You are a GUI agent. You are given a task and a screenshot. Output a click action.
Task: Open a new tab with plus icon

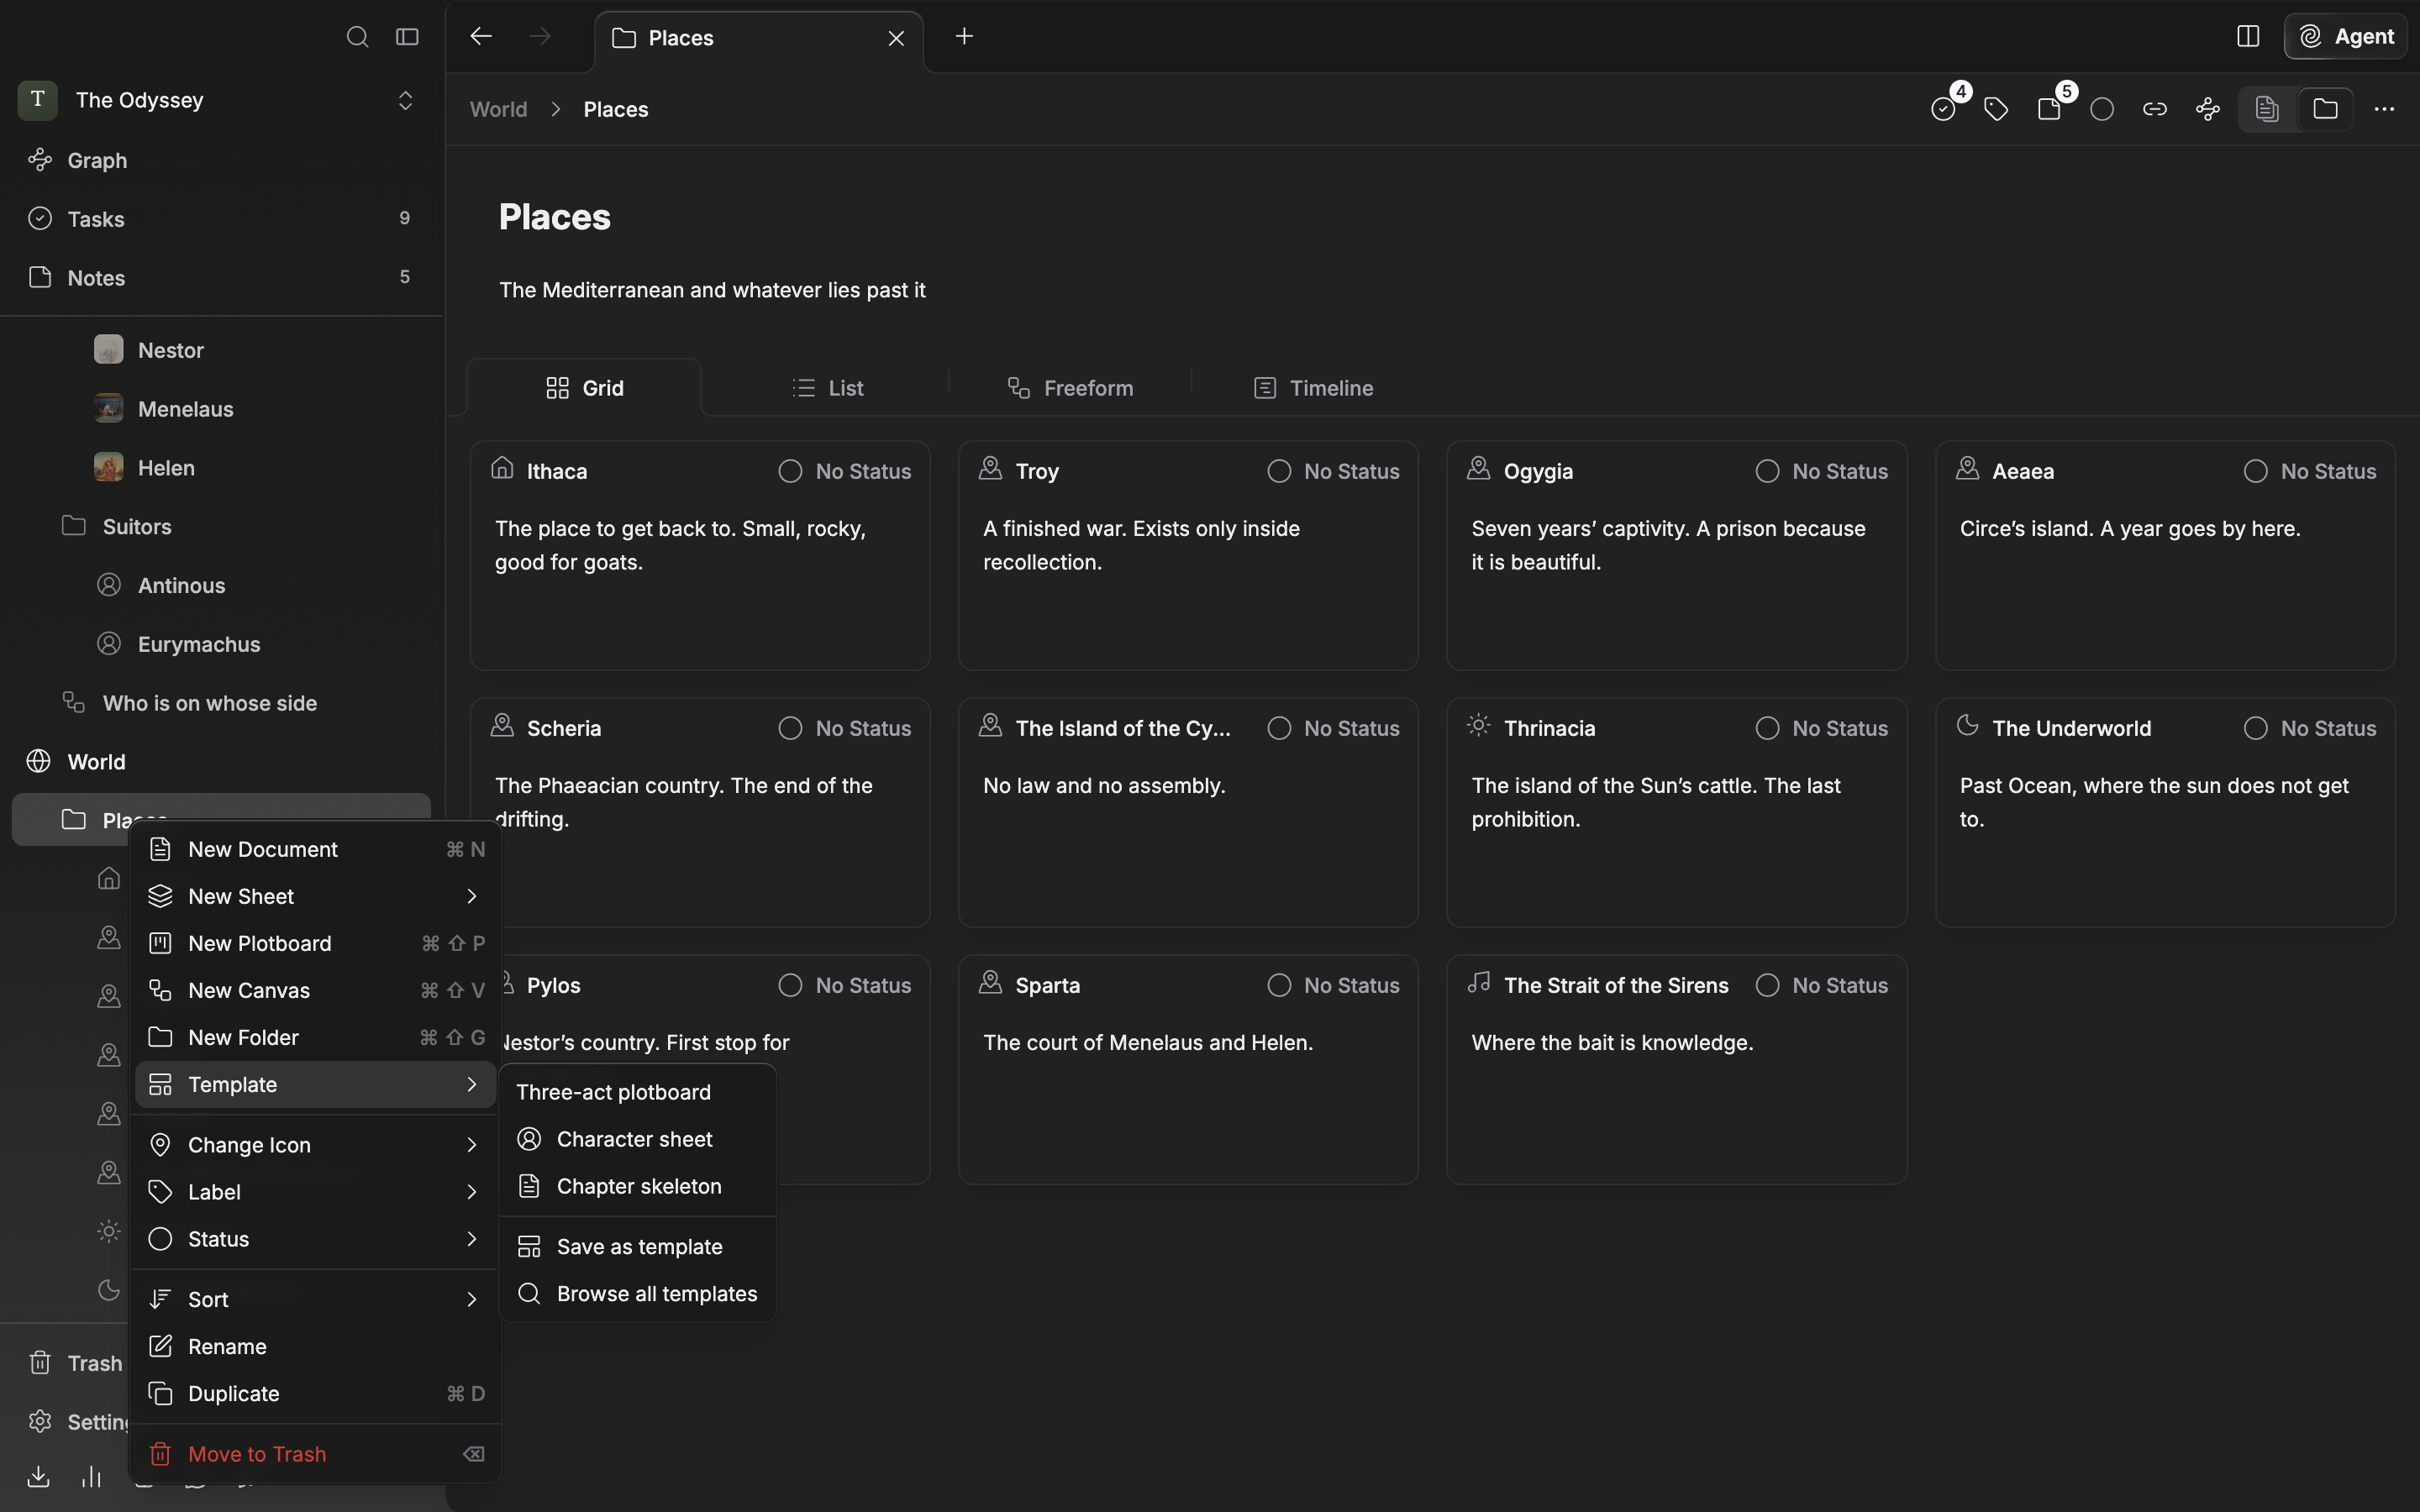[x=964, y=37]
